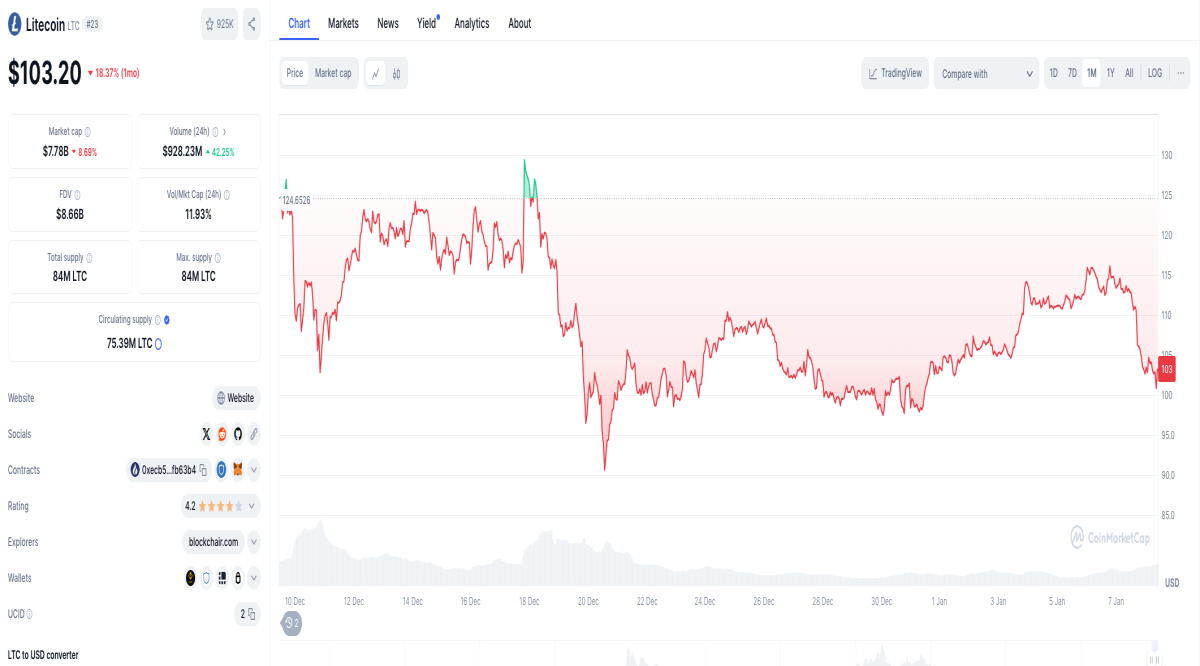Viewport: 1200px width, 666px height.
Task: Open the TradingView chart button
Action: click(x=895, y=73)
